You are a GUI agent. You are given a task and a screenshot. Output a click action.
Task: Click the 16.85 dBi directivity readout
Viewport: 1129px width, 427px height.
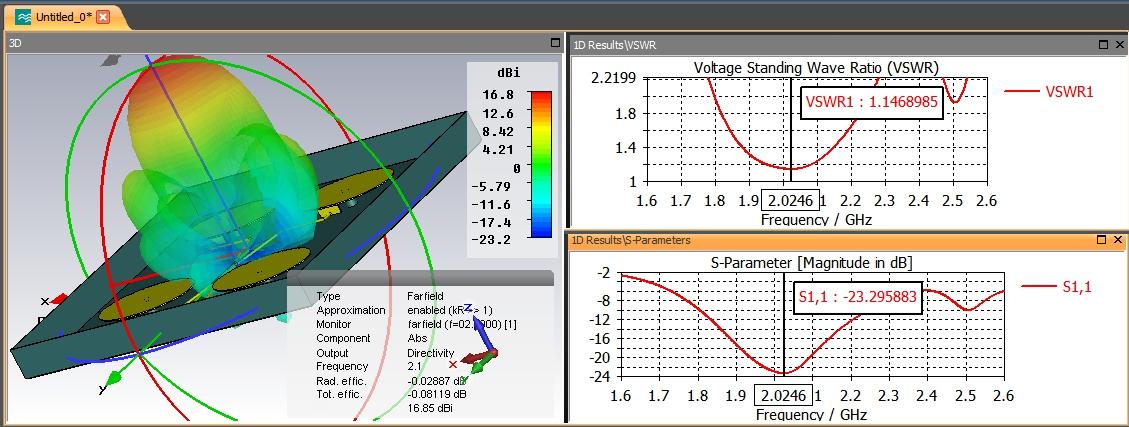pyautogui.click(x=430, y=408)
